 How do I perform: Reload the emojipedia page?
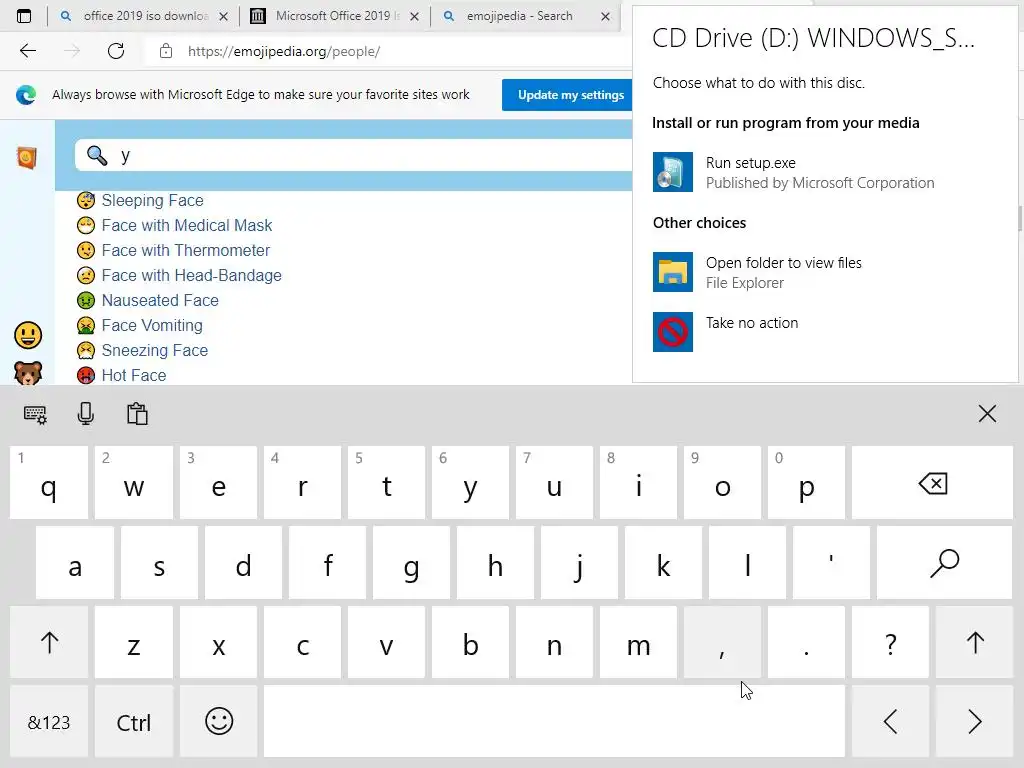pyautogui.click(x=116, y=51)
